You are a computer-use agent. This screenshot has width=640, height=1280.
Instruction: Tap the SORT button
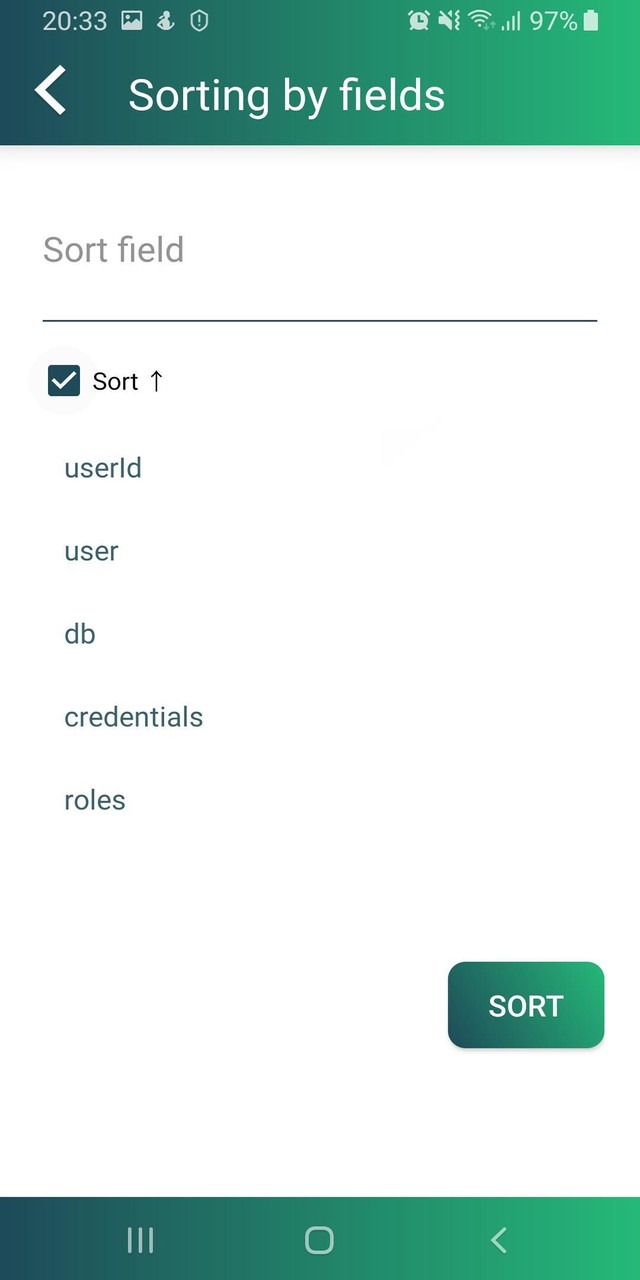[525, 1005]
